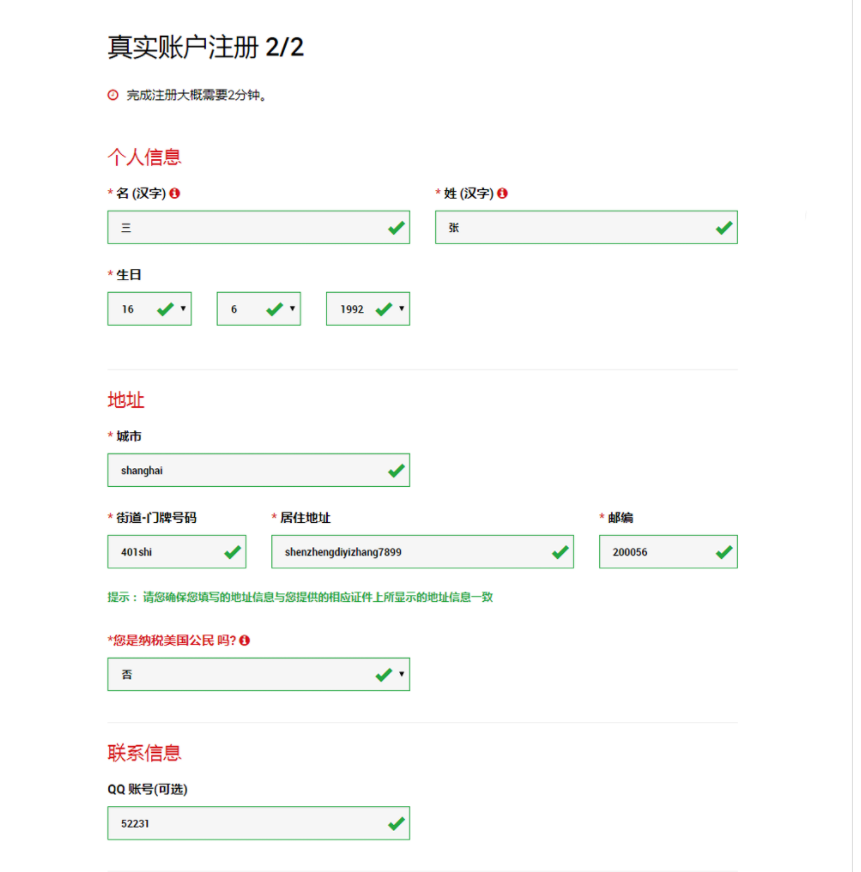Click info icon beside 姓 (汉字) label
This screenshot has height=872, width=861.
(502, 193)
